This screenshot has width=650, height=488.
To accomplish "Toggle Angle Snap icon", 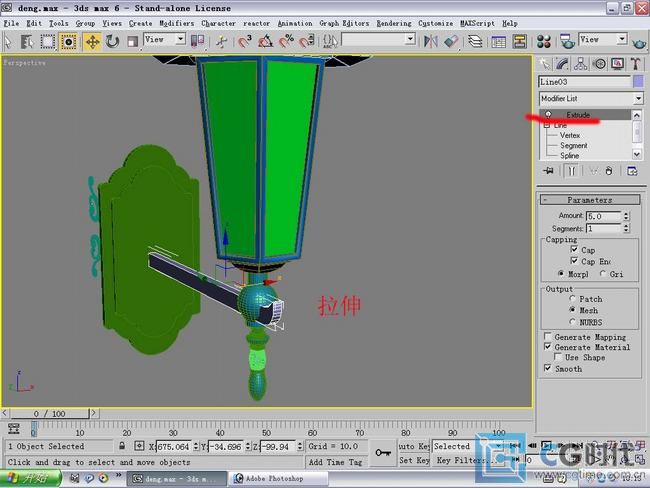I will pyautogui.click(x=265, y=41).
